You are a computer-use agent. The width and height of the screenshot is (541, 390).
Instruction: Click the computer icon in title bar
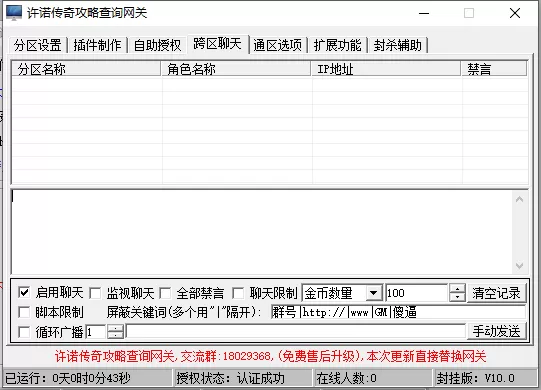[x=14, y=13]
